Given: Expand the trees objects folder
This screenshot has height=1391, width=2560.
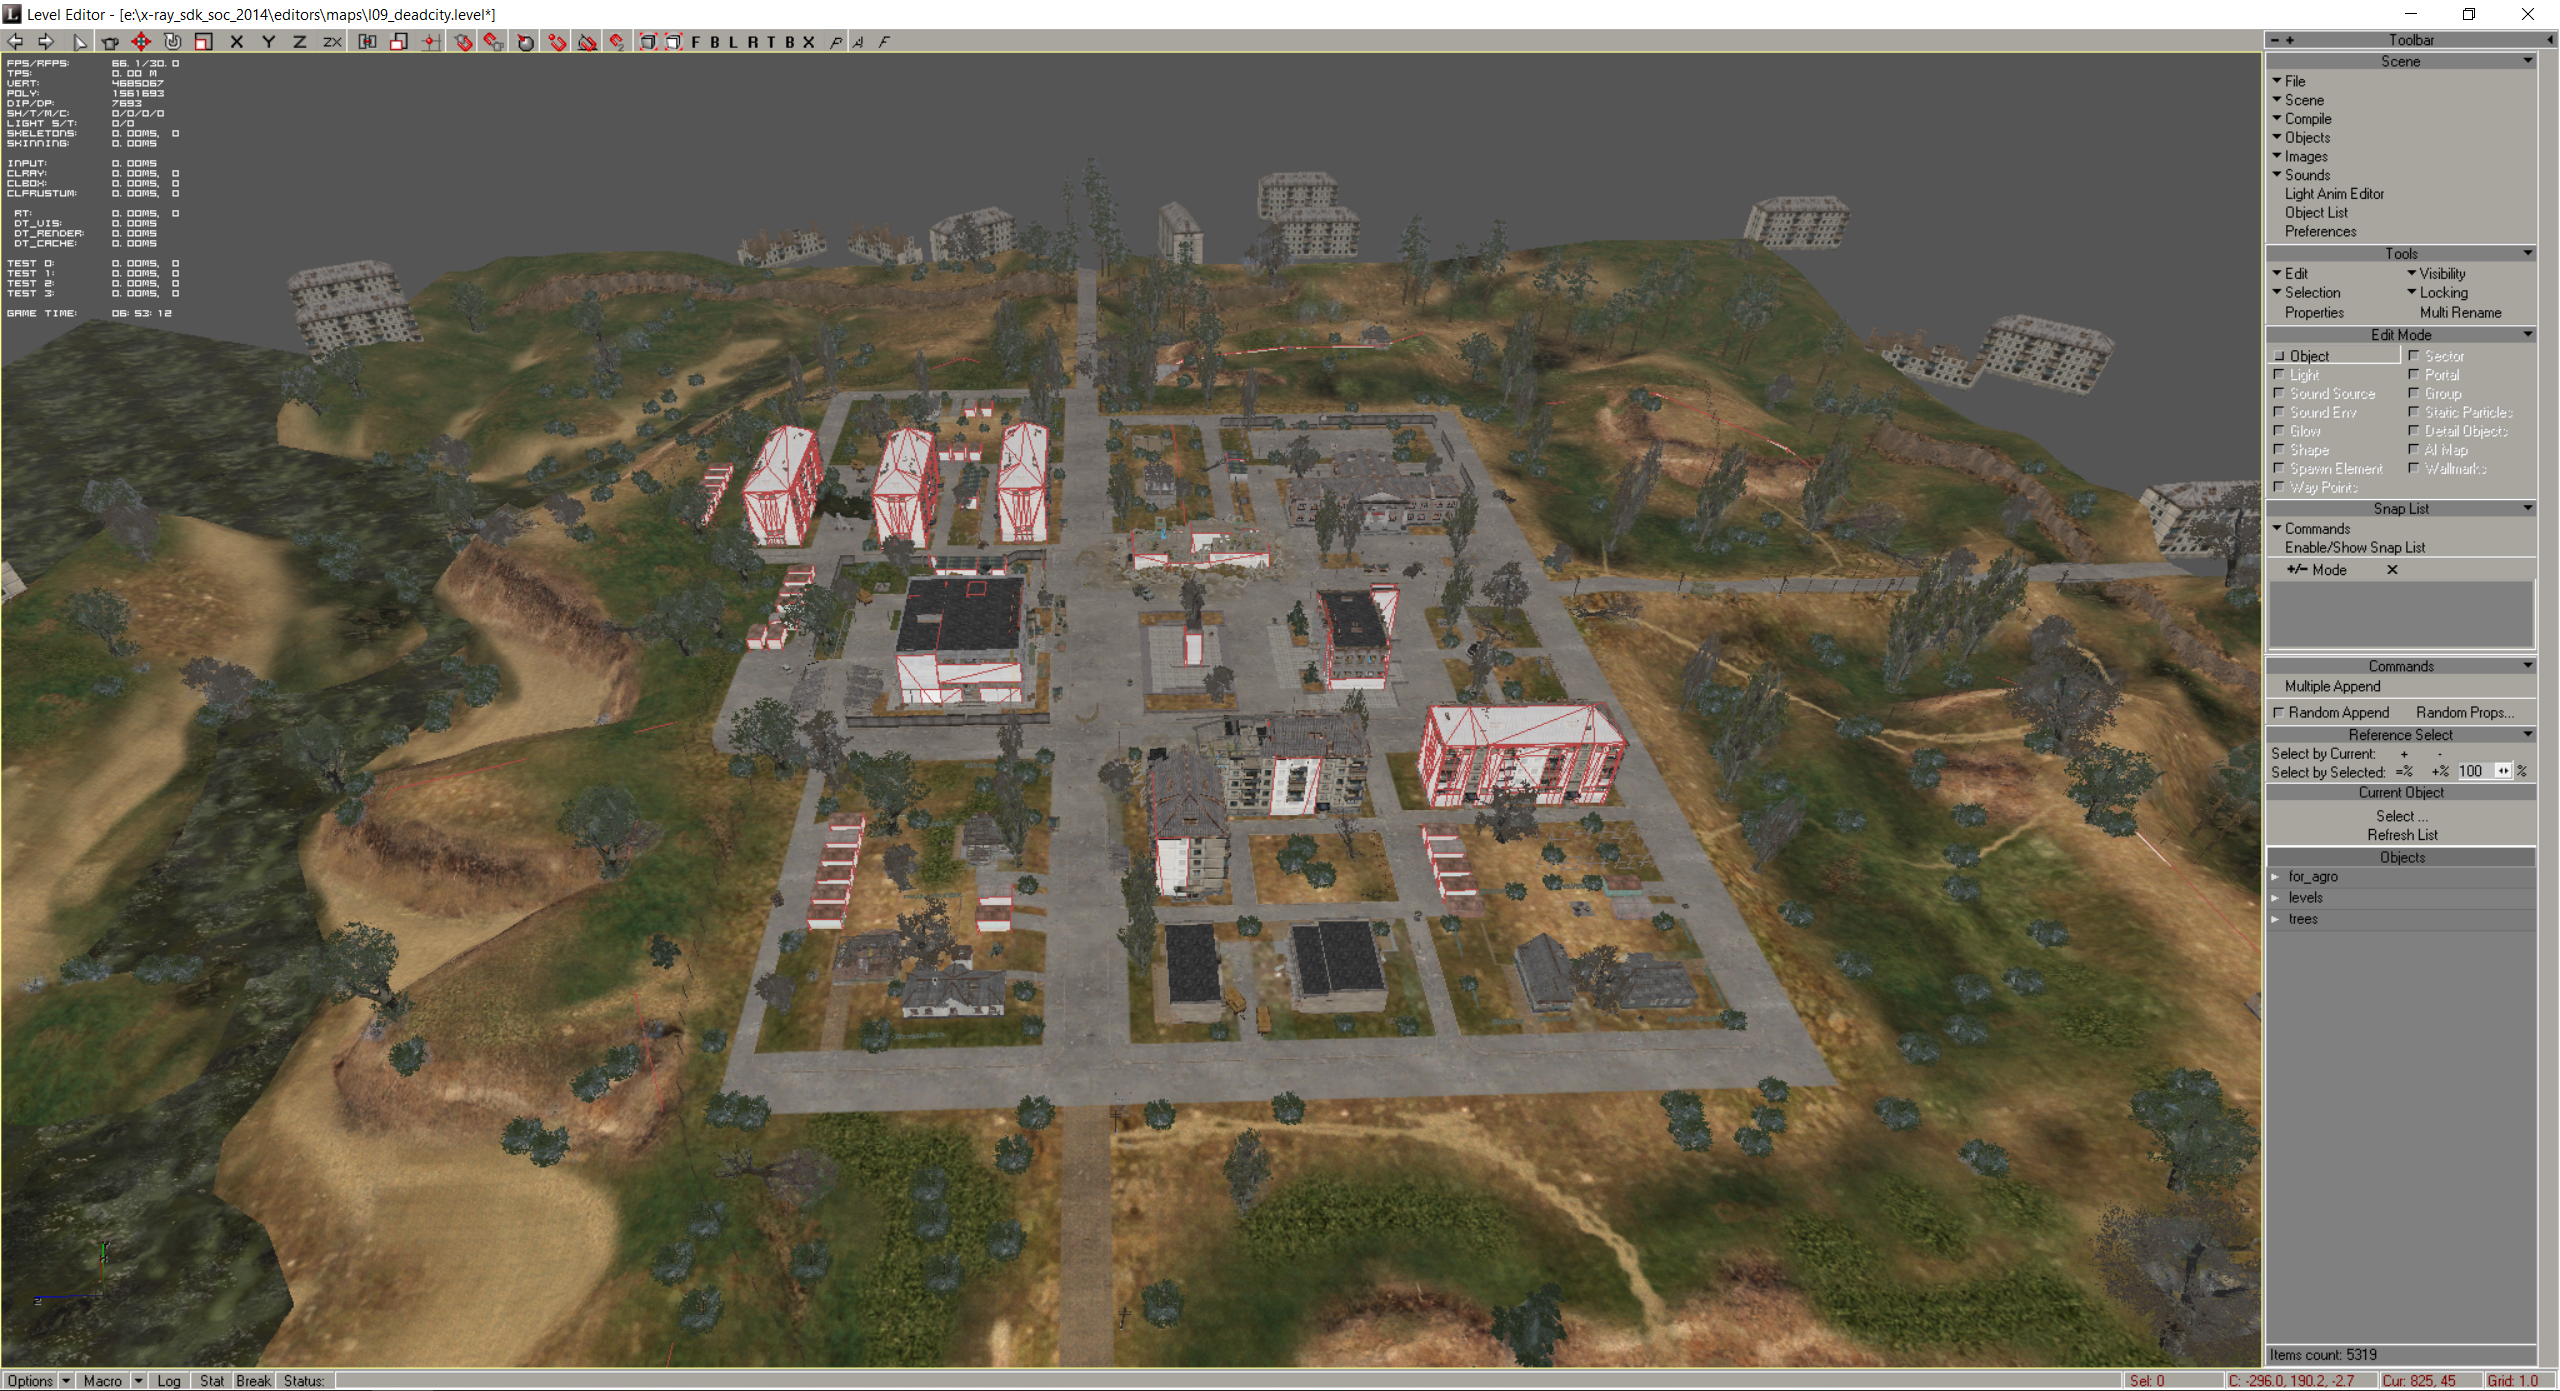Looking at the screenshot, I should pos(2276,919).
